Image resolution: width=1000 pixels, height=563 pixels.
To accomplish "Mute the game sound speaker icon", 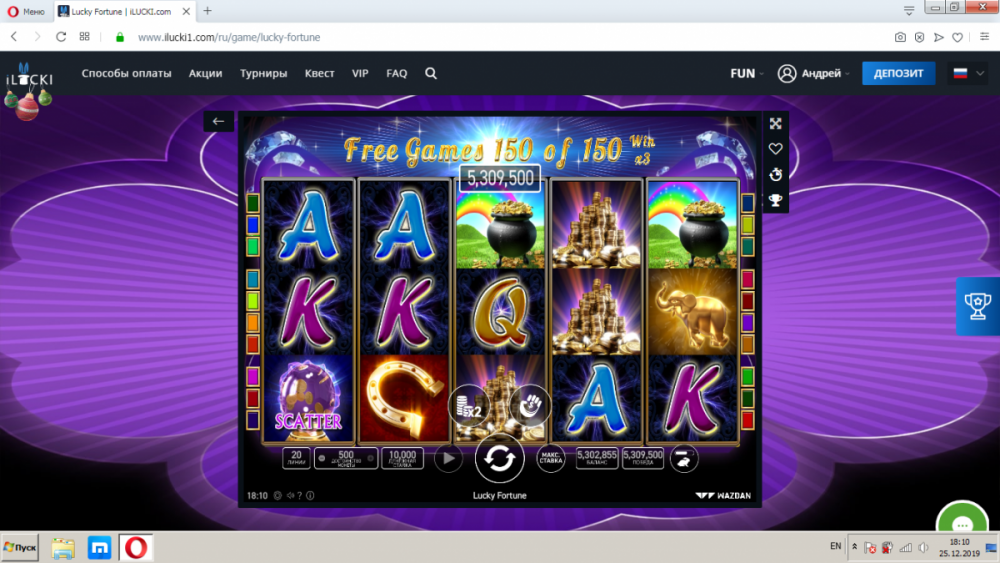I will pos(290,495).
